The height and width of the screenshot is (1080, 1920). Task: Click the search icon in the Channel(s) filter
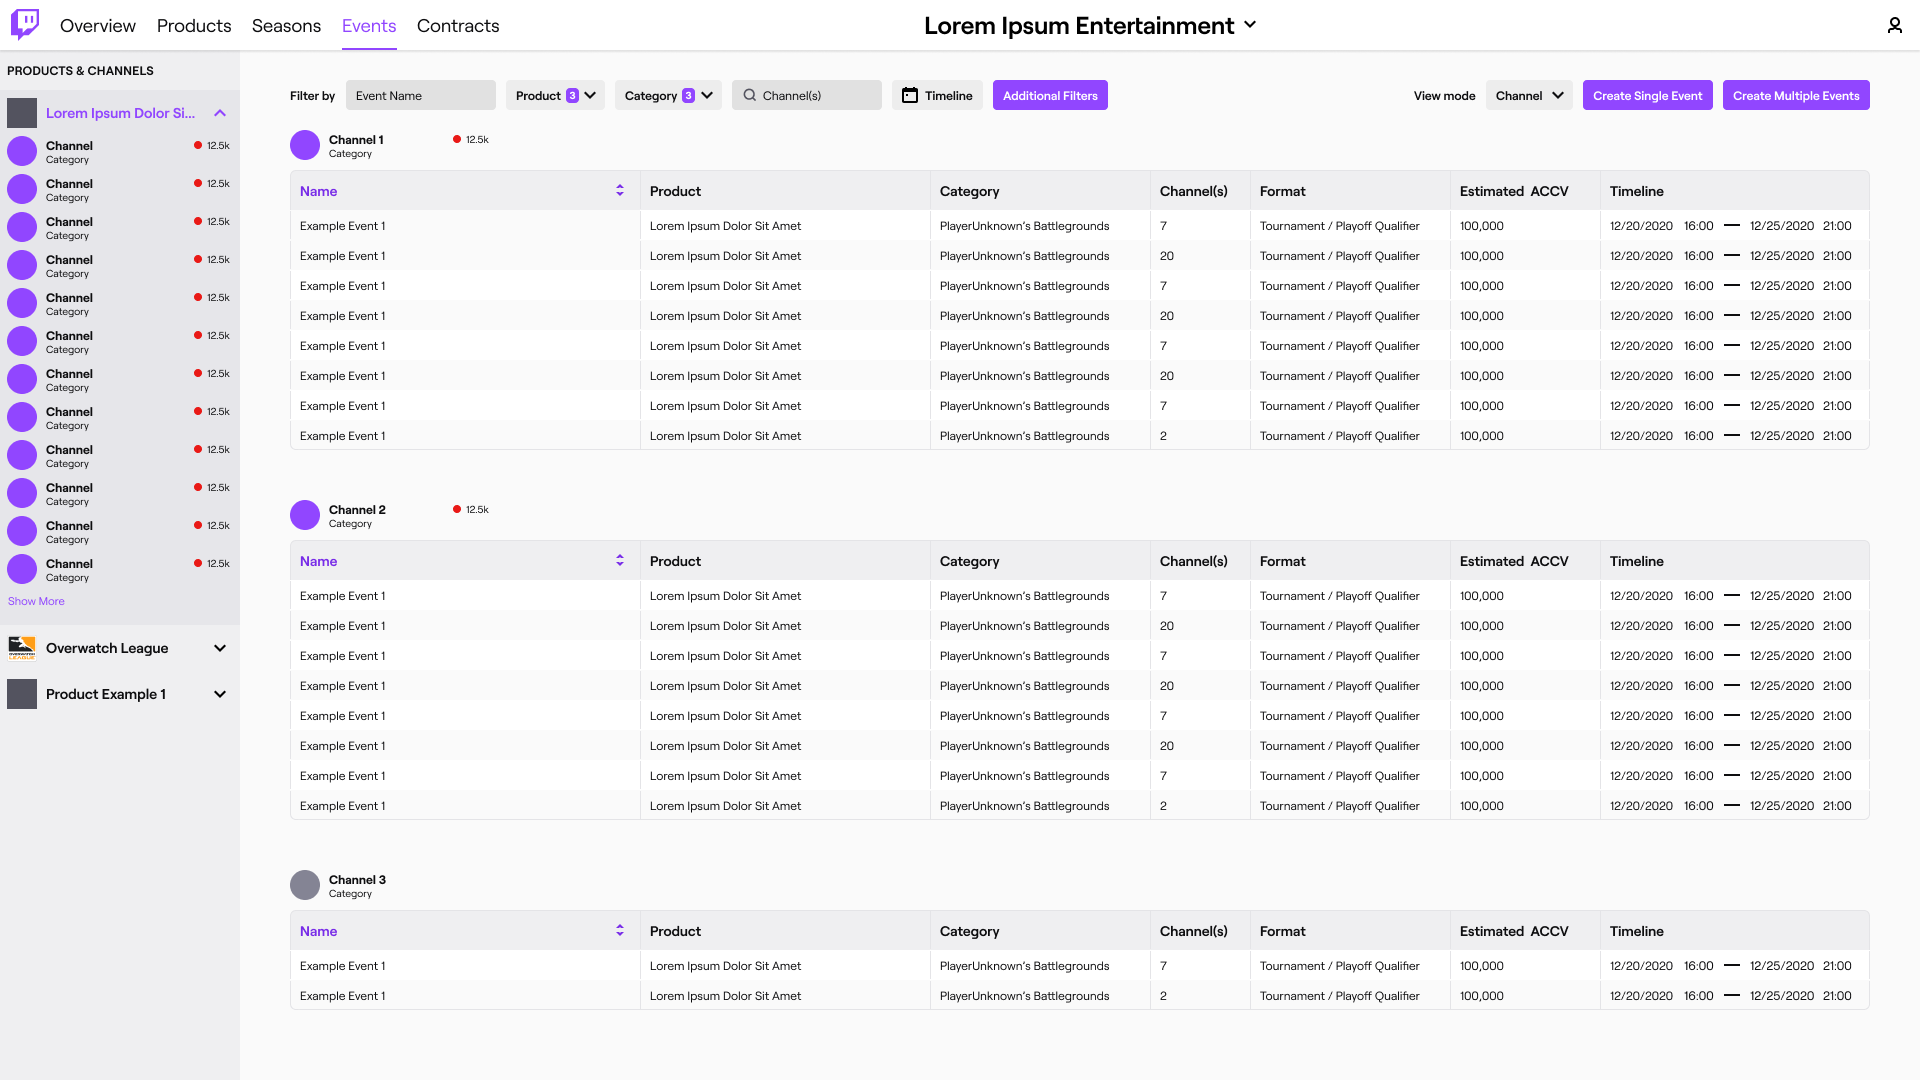(749, 95)
